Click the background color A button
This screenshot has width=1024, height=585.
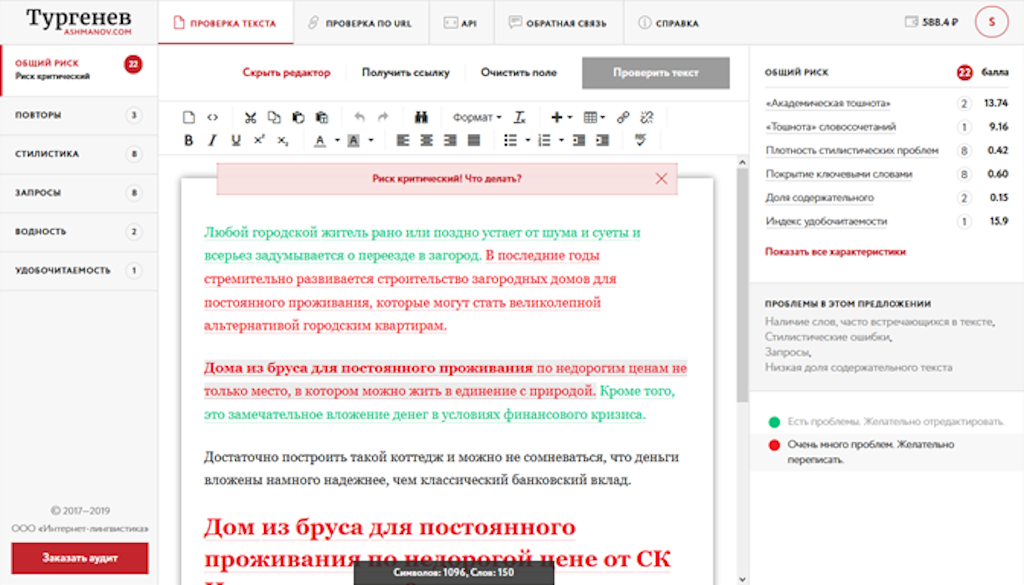pyautogui.click(x=353, y=140)
